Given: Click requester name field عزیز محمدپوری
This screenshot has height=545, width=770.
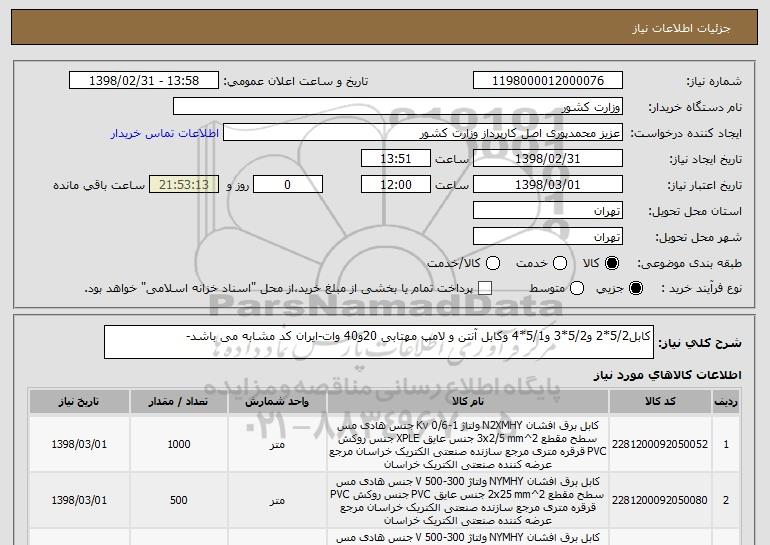Looking at the screenshot, I should coord(423,133).
